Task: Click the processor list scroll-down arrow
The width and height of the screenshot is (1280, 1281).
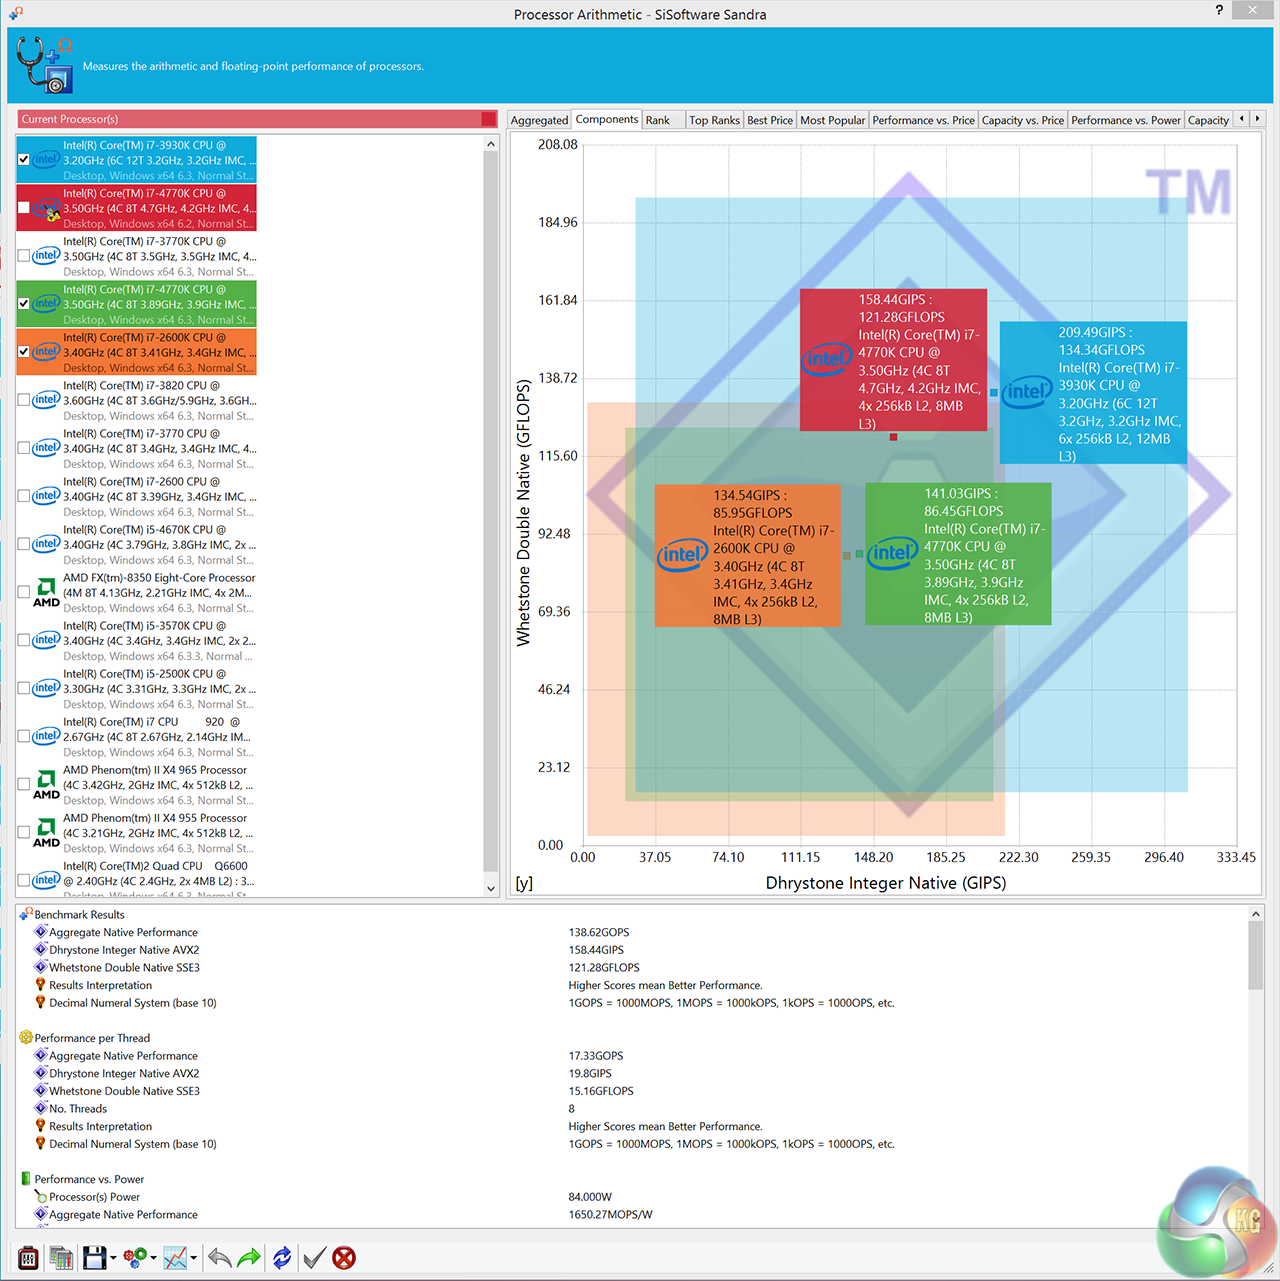Action: click(491, 888)
